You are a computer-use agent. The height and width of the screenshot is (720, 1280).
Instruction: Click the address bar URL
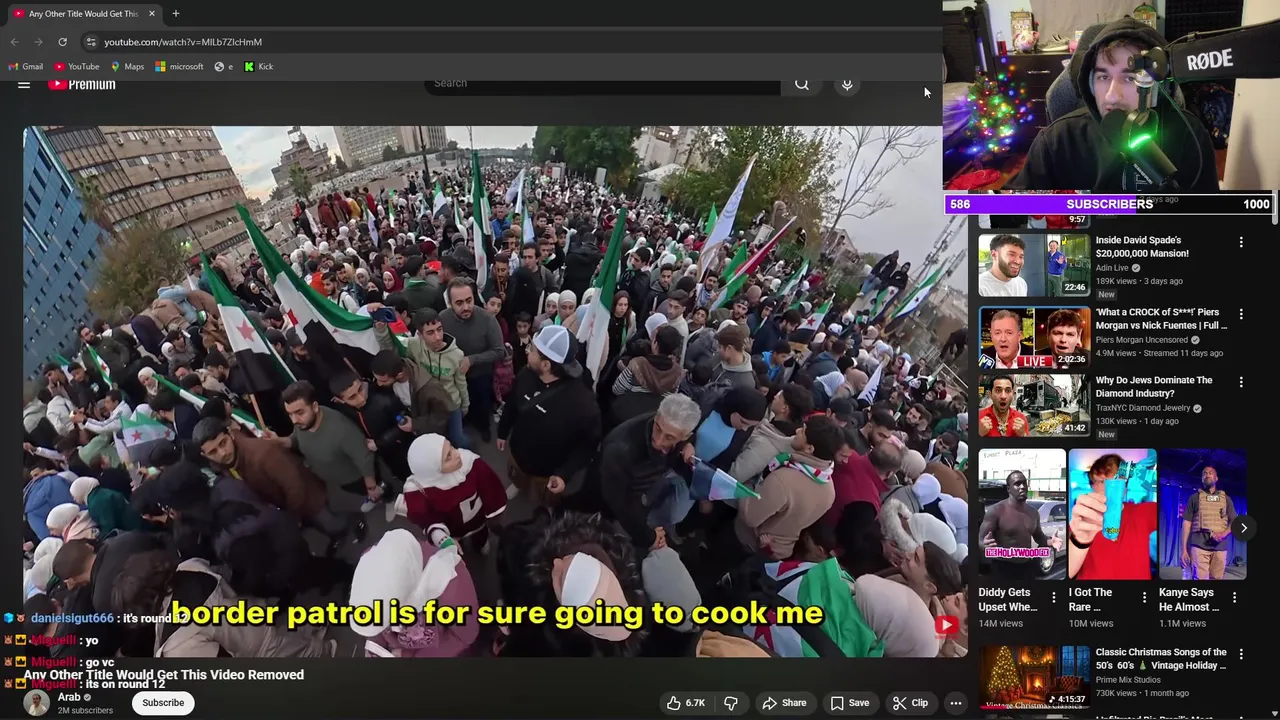[183, 42]
